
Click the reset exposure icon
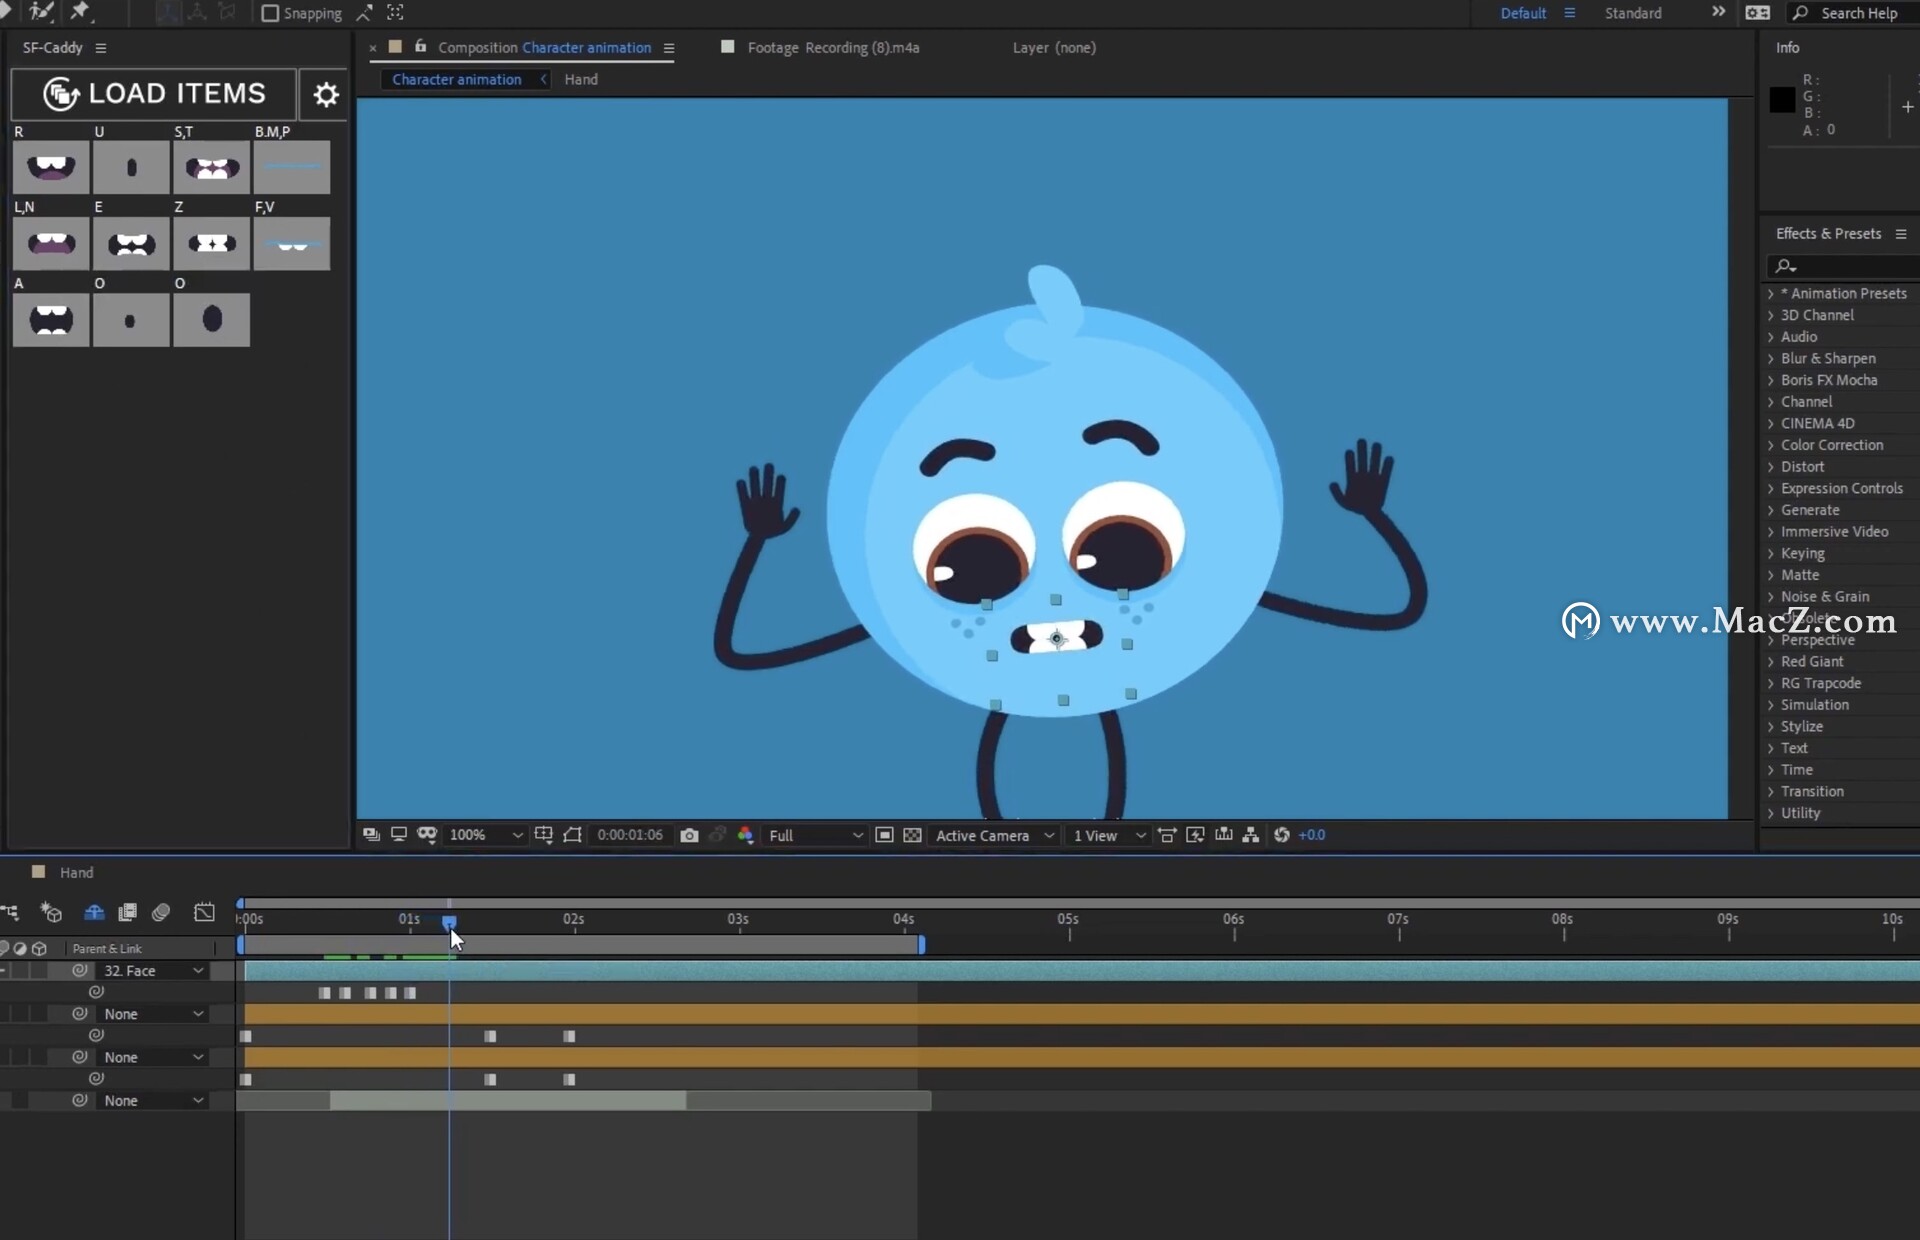click(x=1282, y=835)
